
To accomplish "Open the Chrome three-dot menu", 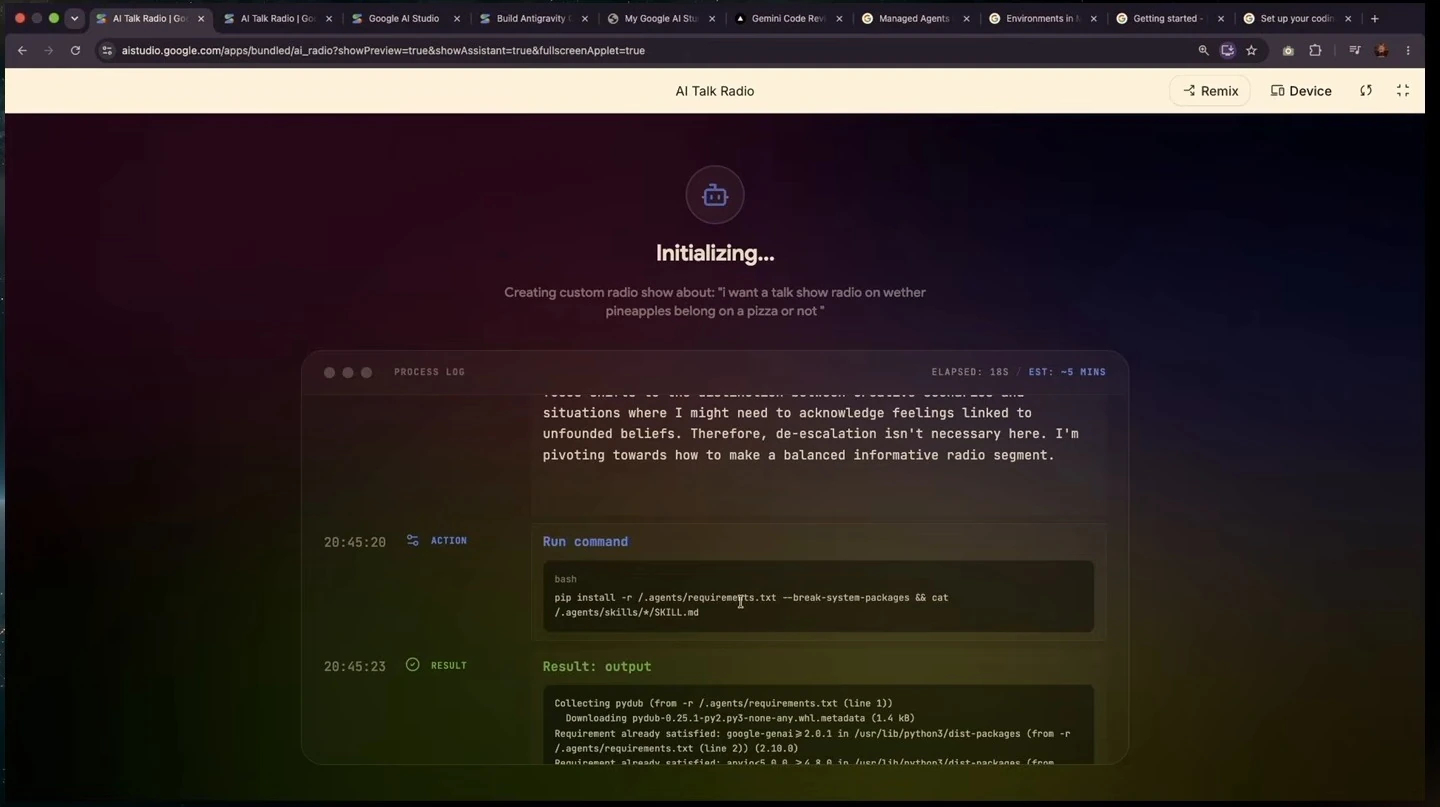I will [x=1408, y=50].
